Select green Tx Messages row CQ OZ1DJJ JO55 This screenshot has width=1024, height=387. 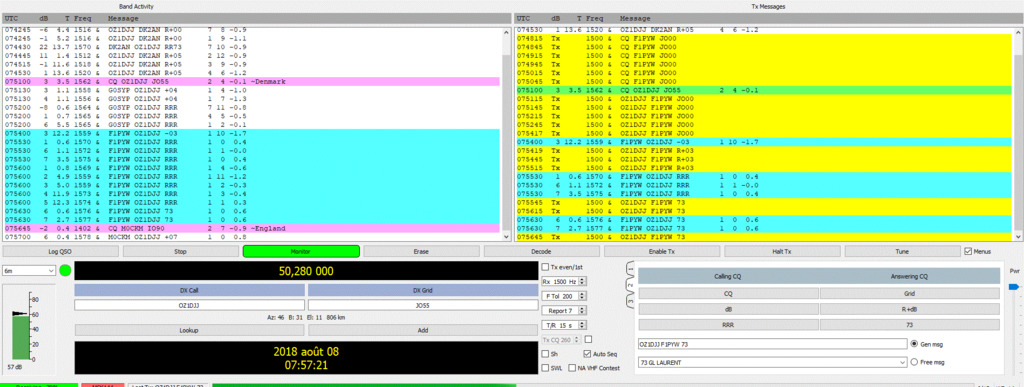point(764,90)
